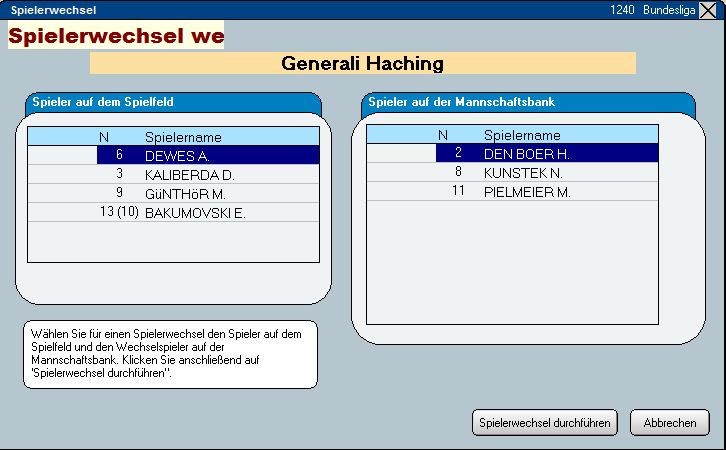This screenshot has width=726, height=450.
Task: Click the 1240 Bundesliga label in title bar
Action: click(x=652, y=9)
